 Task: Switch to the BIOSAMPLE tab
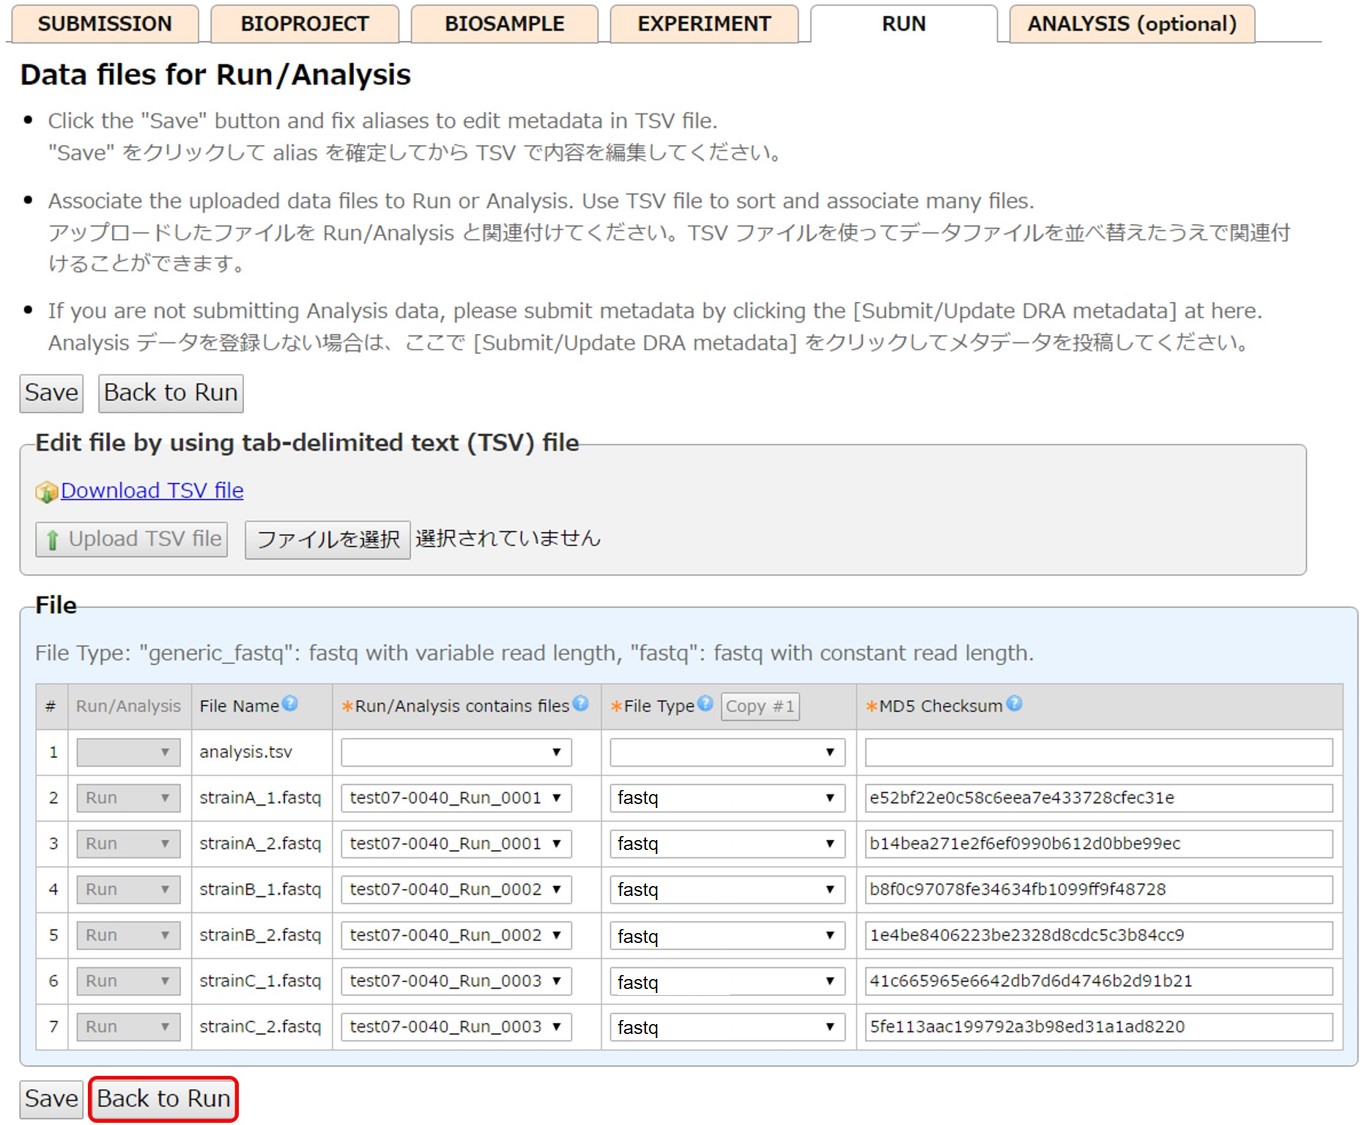504,24
